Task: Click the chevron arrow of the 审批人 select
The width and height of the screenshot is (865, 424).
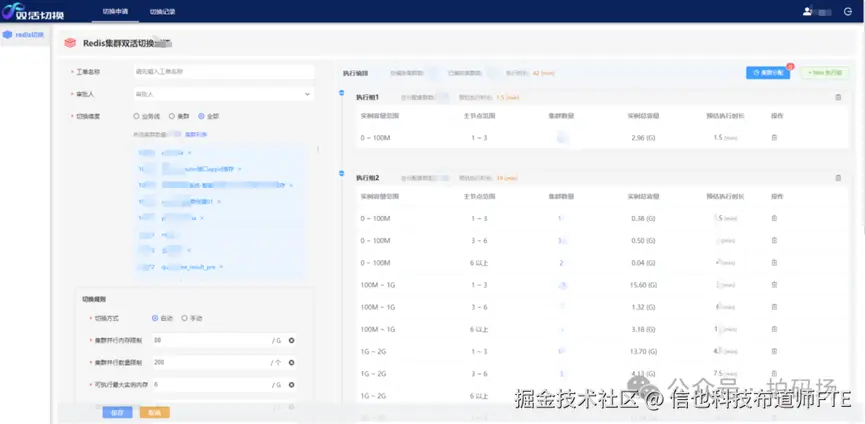Action: (307, 94)
